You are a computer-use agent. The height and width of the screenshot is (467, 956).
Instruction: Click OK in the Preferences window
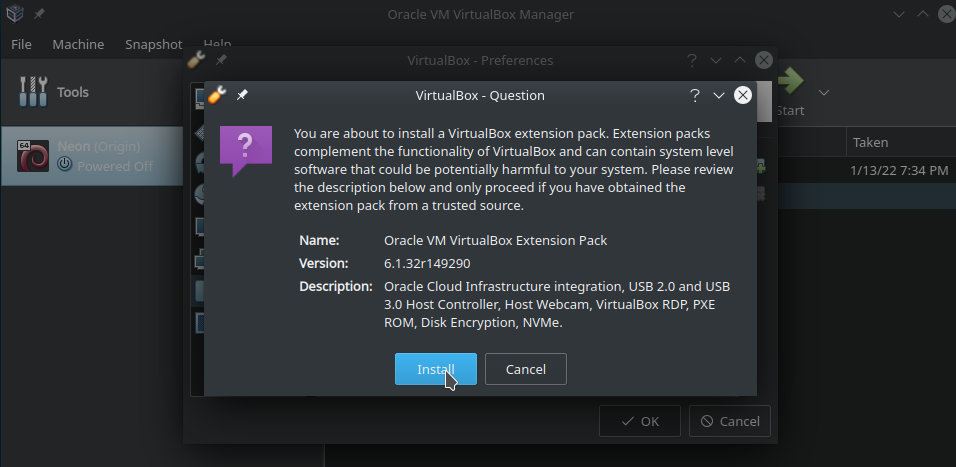click(x=640, y=421)
